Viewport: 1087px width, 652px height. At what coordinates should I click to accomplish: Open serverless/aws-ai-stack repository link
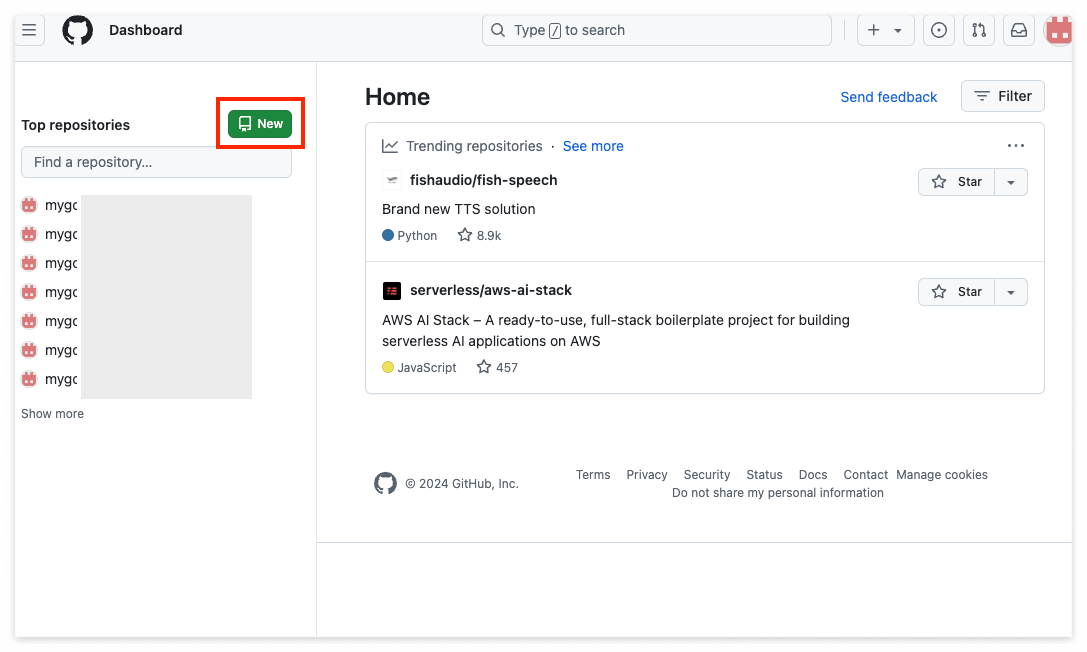coord(491,290)
